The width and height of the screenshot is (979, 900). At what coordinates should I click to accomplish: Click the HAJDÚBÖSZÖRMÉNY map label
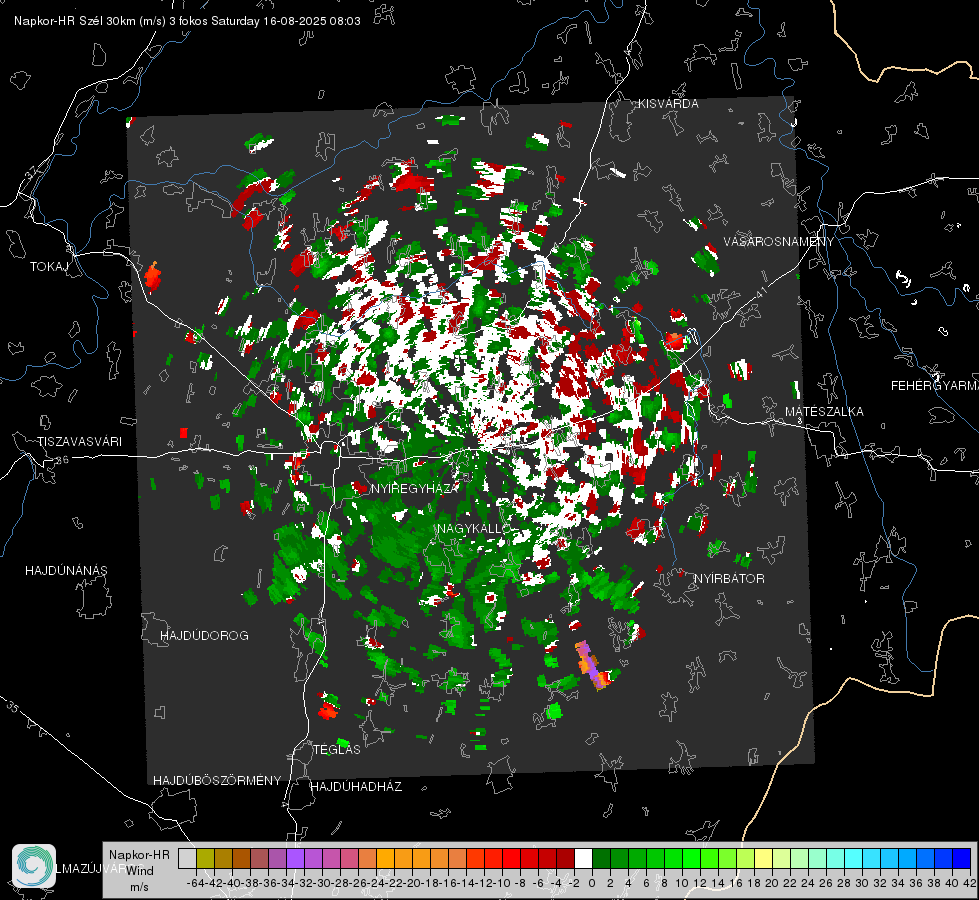coord(217,781)
